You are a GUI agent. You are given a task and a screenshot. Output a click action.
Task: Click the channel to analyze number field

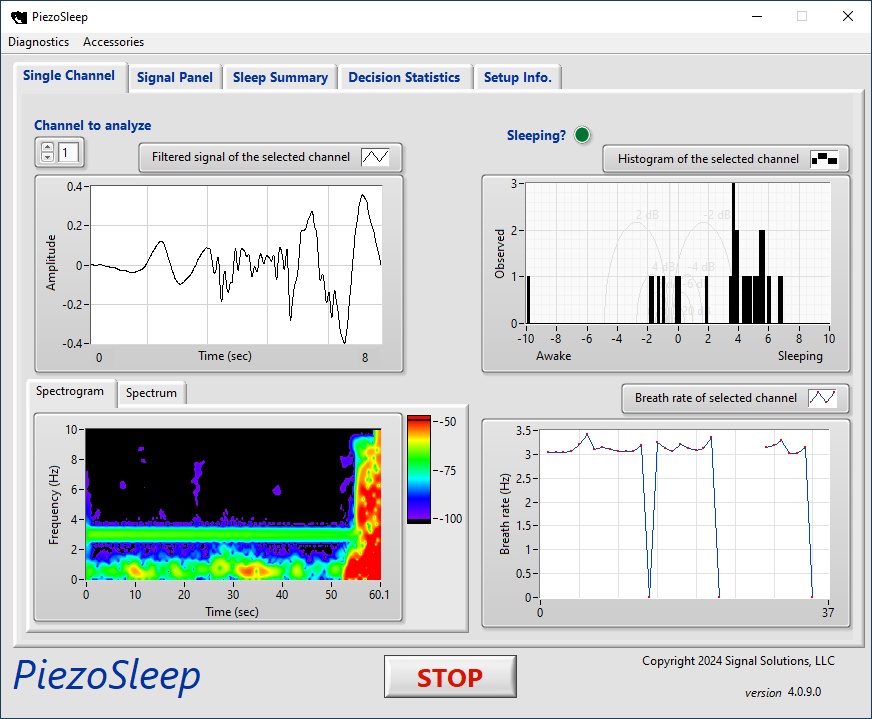(x=70, y=153)
